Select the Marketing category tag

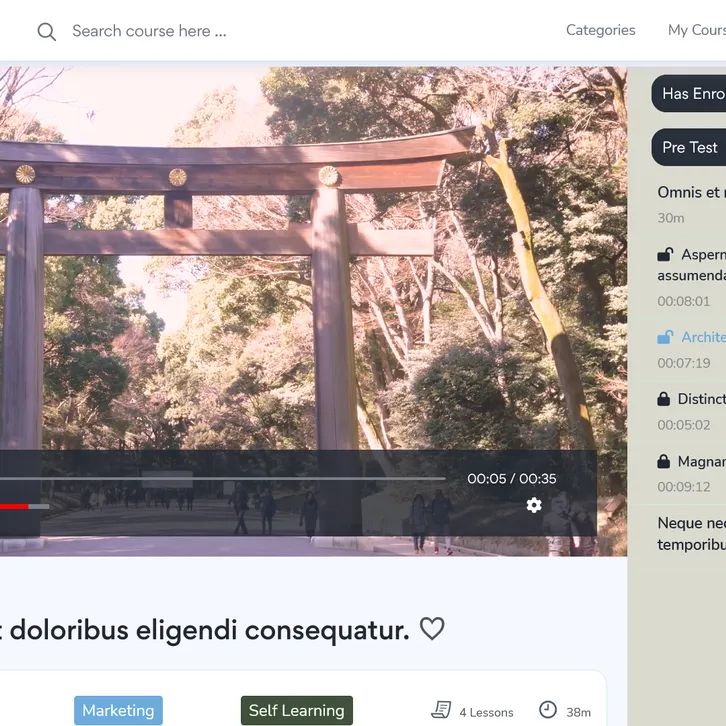[x=118, y=710]
